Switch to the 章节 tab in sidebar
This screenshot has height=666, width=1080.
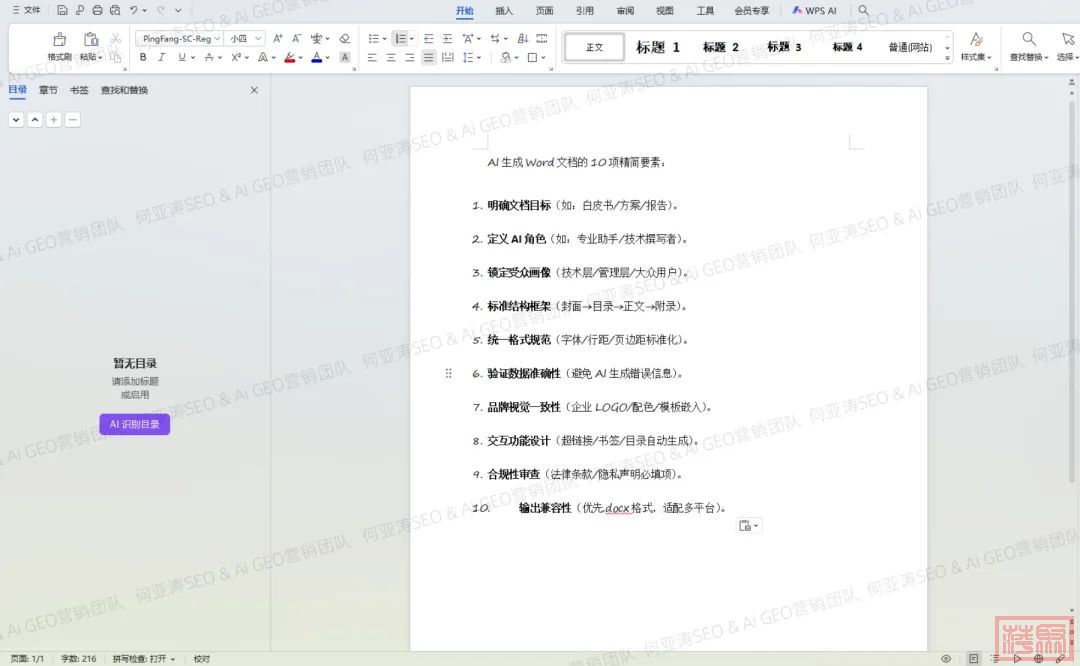[x=48, y=90]
